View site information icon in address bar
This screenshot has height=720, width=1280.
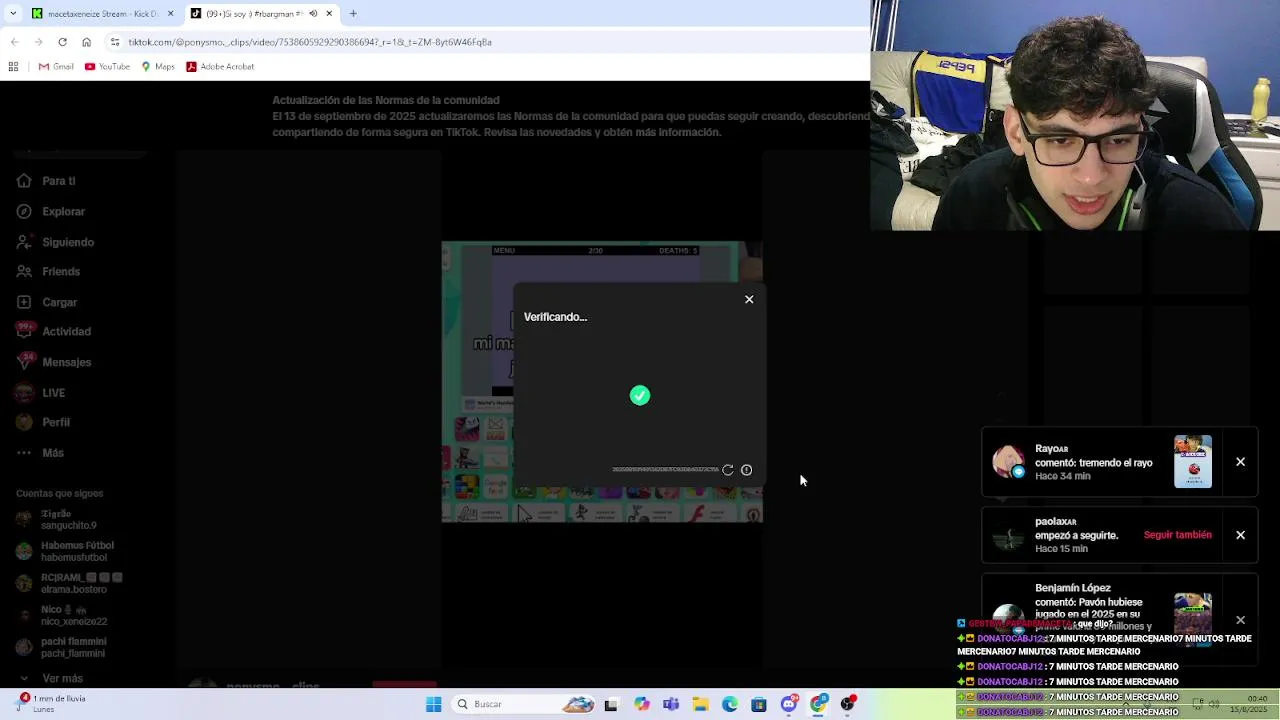coord(115,42)
